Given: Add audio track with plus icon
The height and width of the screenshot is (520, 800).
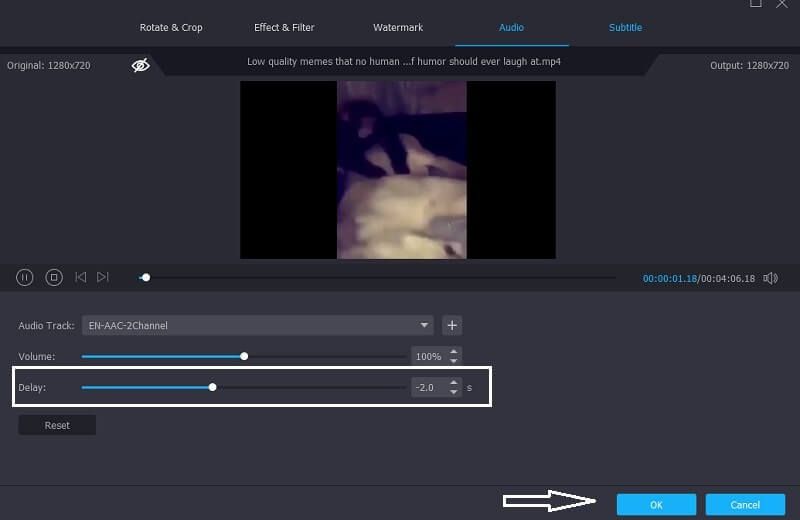Looking at the screenshot, I should point(452,326).
